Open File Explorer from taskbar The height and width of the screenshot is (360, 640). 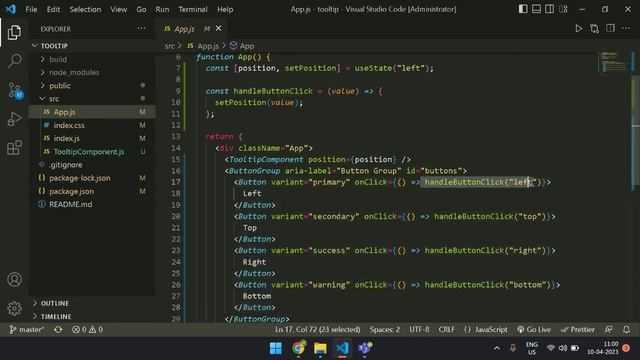(x=320, y=348)
